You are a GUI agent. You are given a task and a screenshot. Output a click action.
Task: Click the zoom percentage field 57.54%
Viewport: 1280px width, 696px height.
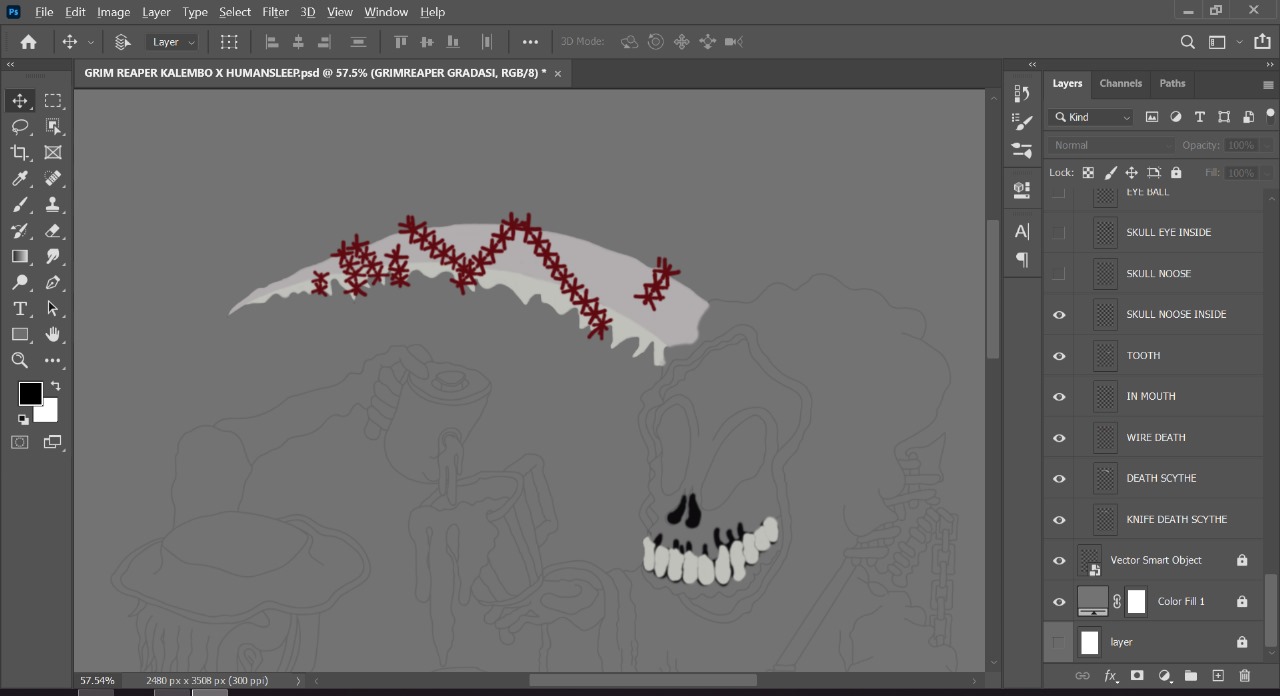tap(97, 681)
